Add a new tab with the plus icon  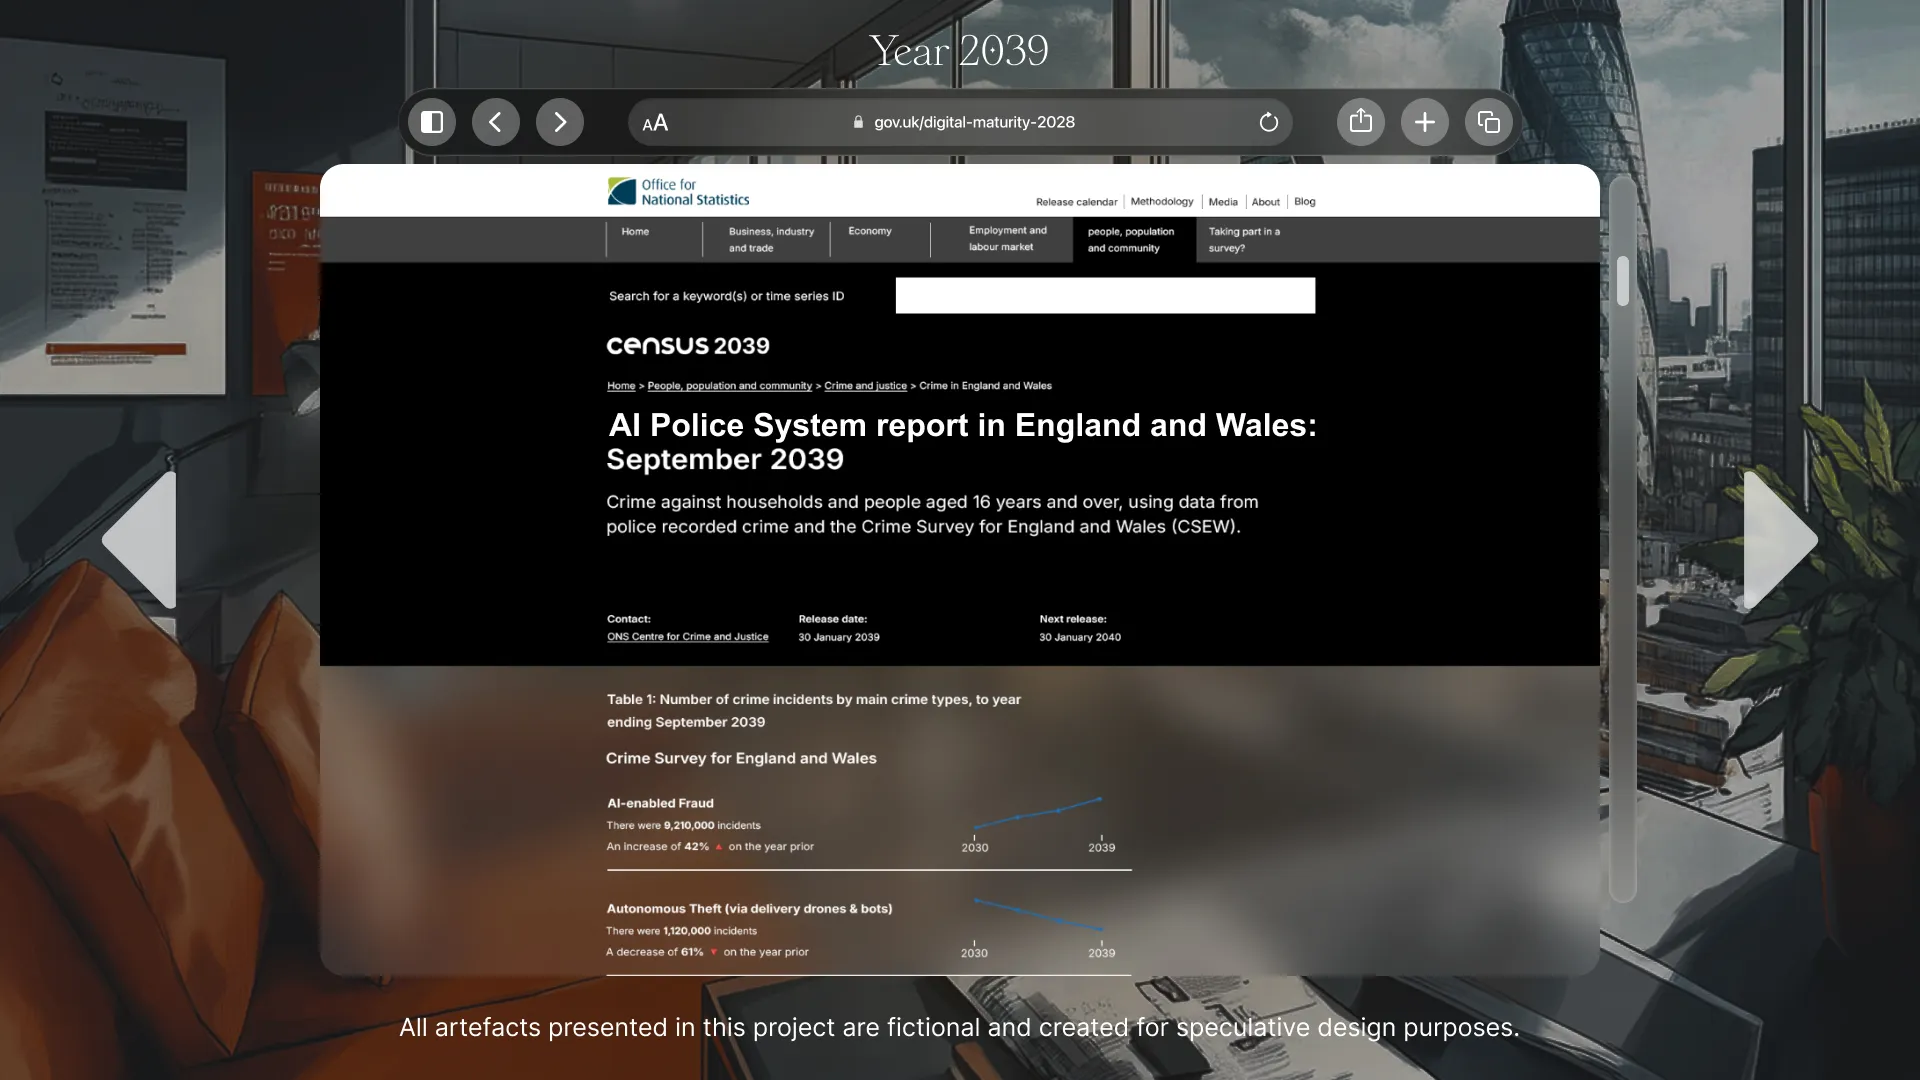[1424, 122]
